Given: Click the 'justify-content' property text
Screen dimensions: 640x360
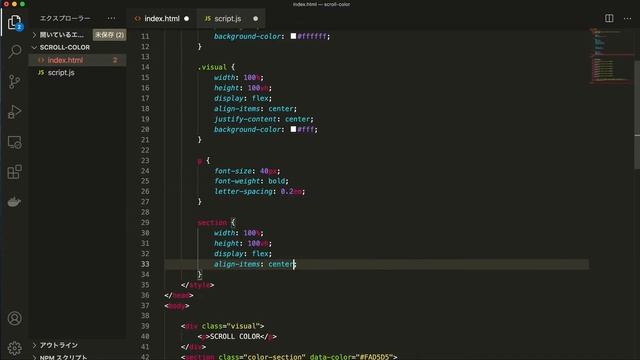Looking at the screenshot, I should pyautogui.click(x=245, y=119).
